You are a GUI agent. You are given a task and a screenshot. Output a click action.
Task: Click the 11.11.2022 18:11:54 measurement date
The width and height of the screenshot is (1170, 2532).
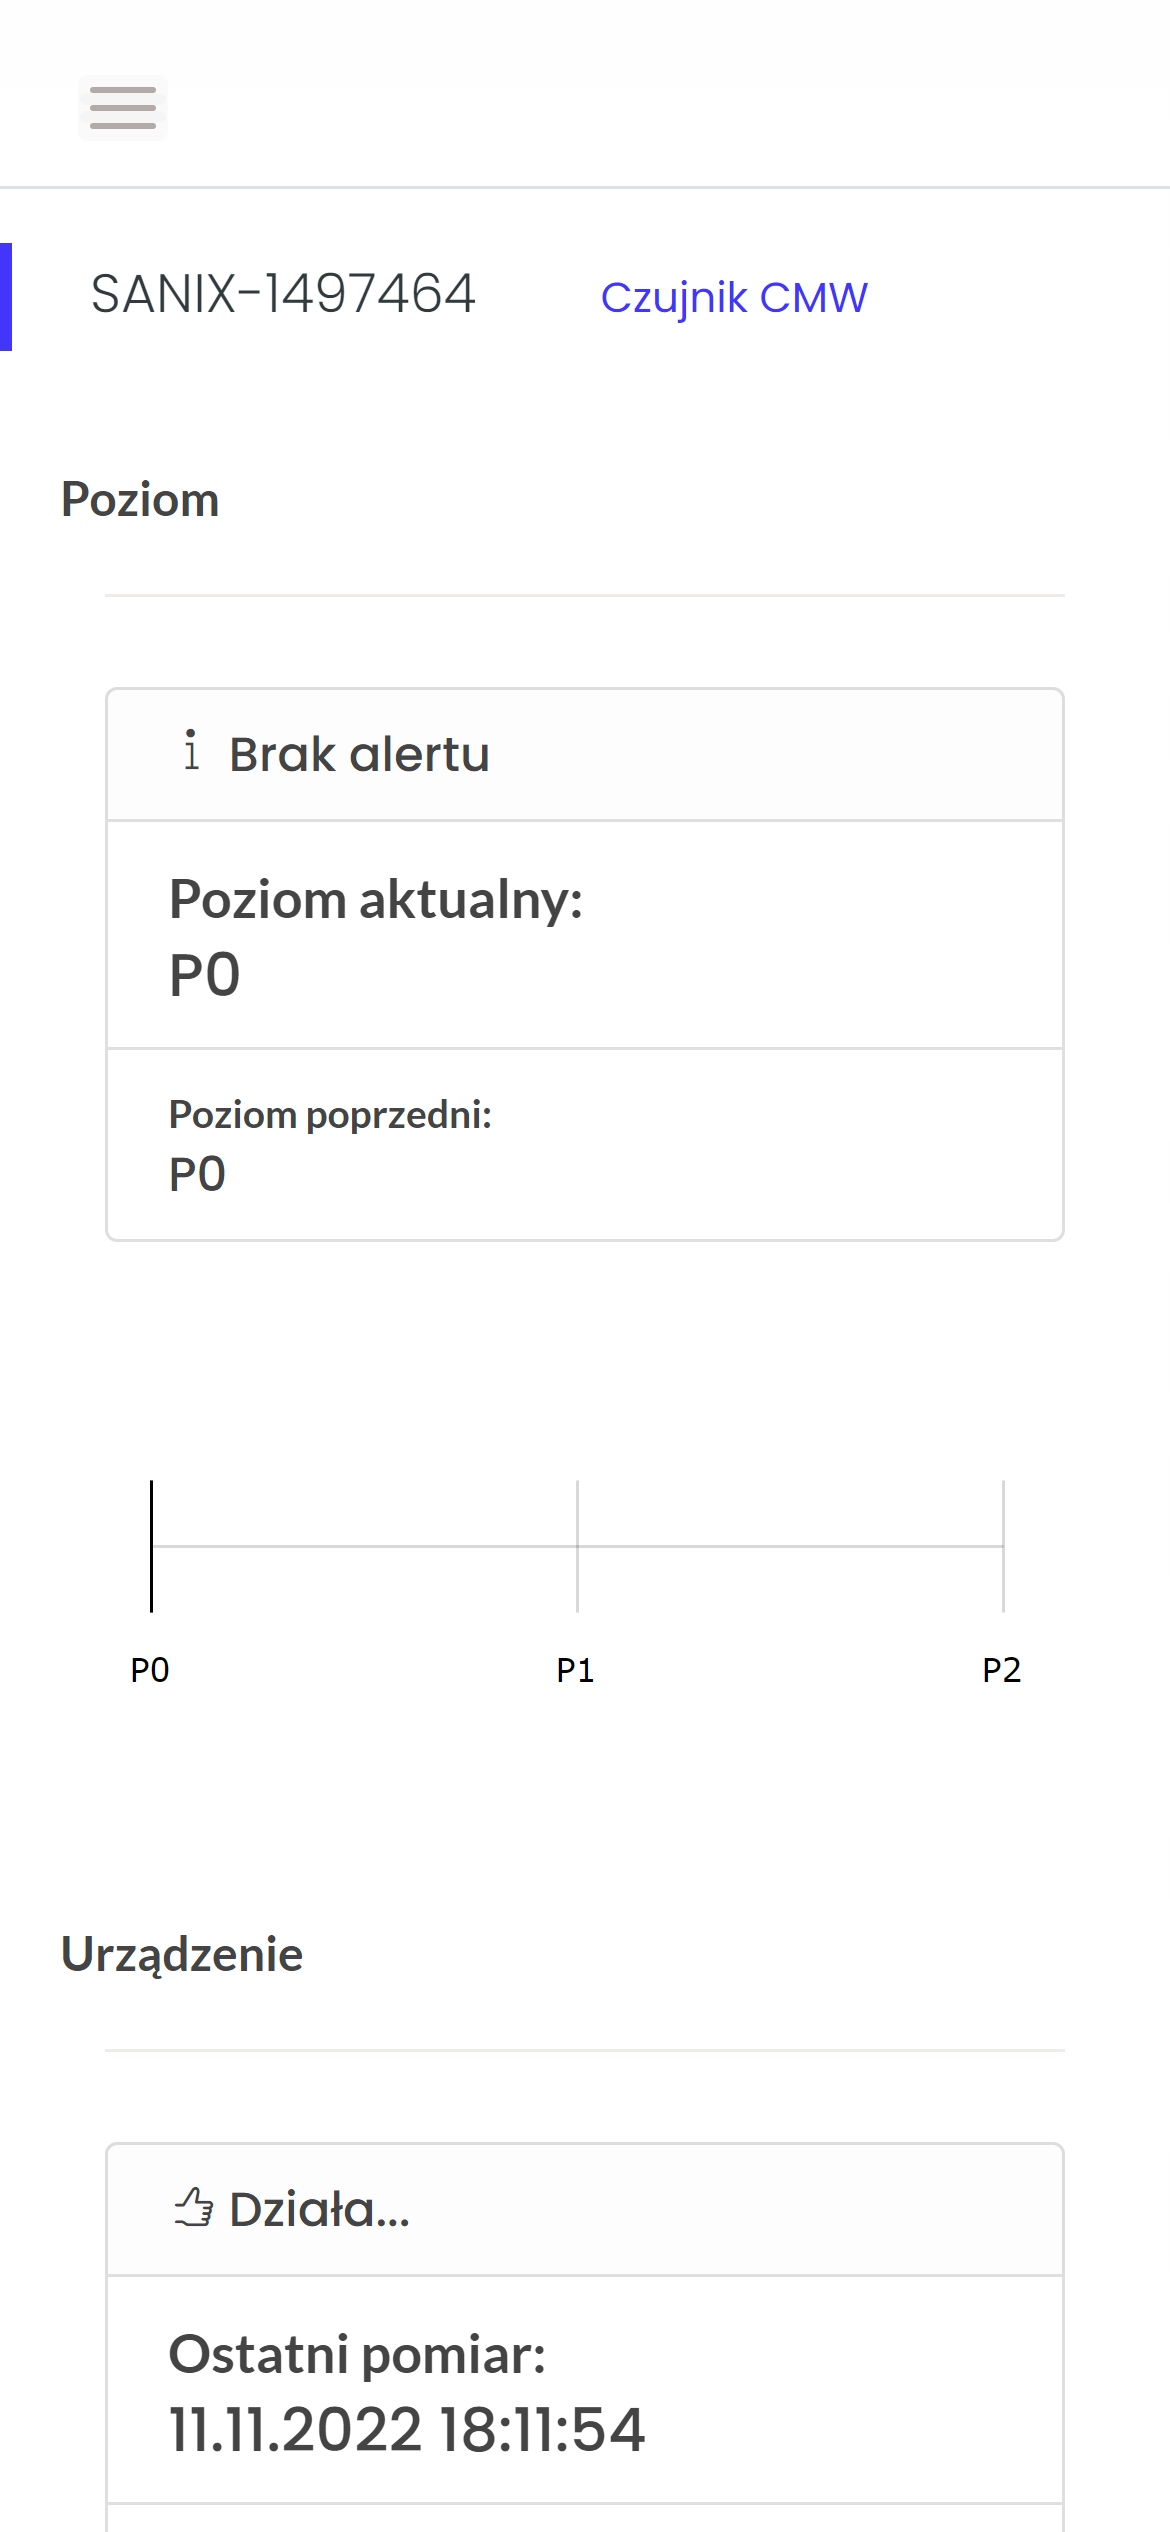(407, 2430)
